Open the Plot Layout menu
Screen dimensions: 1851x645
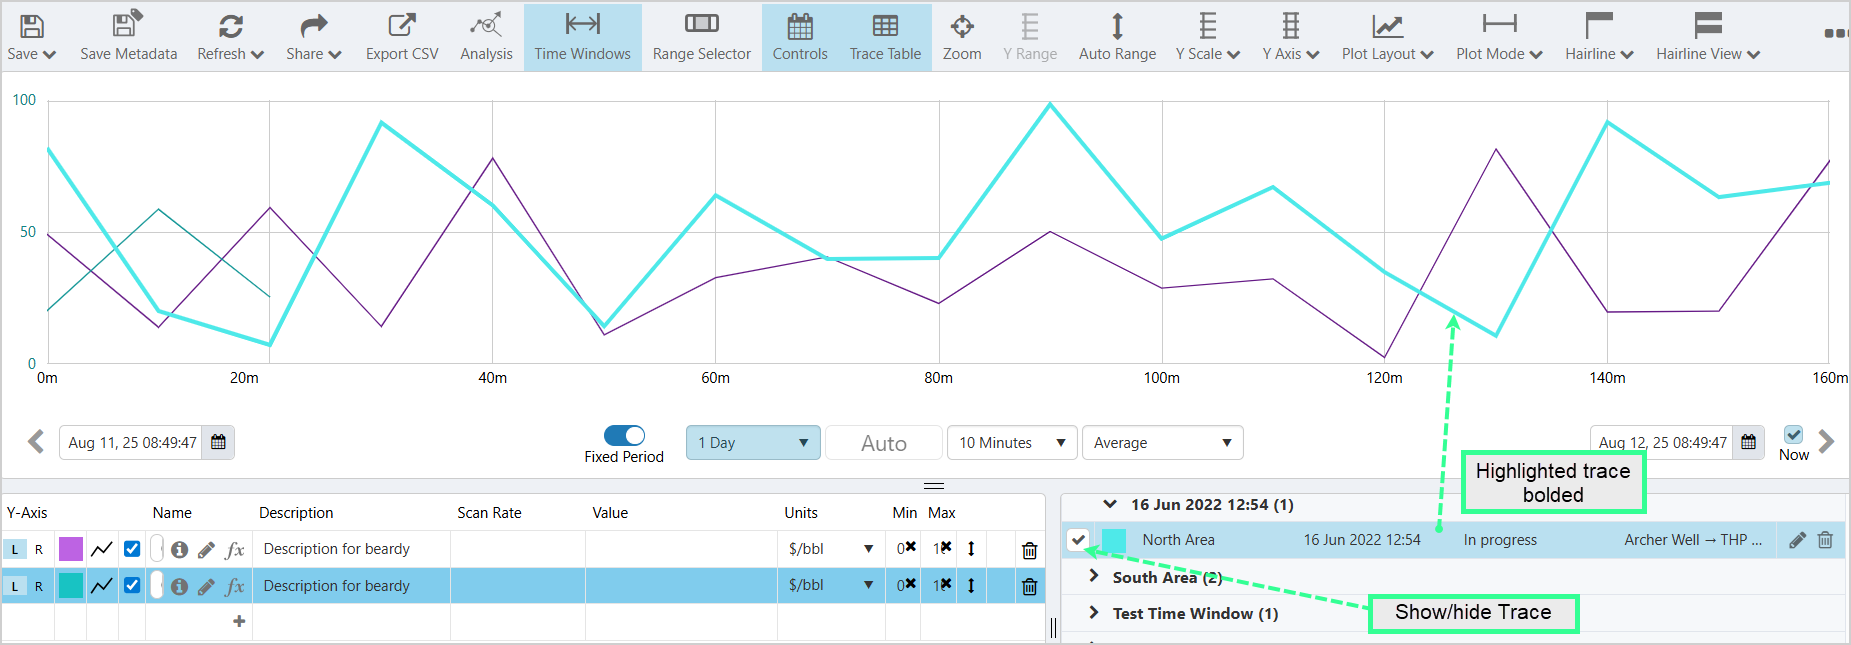click(1387, 37)
